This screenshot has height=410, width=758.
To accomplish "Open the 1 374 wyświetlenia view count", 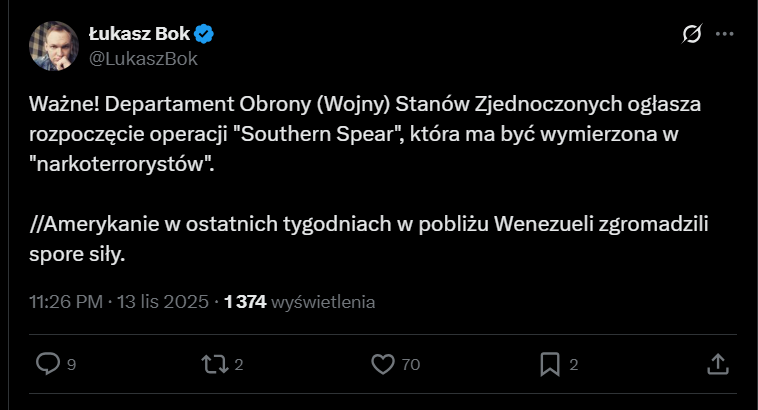I will coord(300,301).
